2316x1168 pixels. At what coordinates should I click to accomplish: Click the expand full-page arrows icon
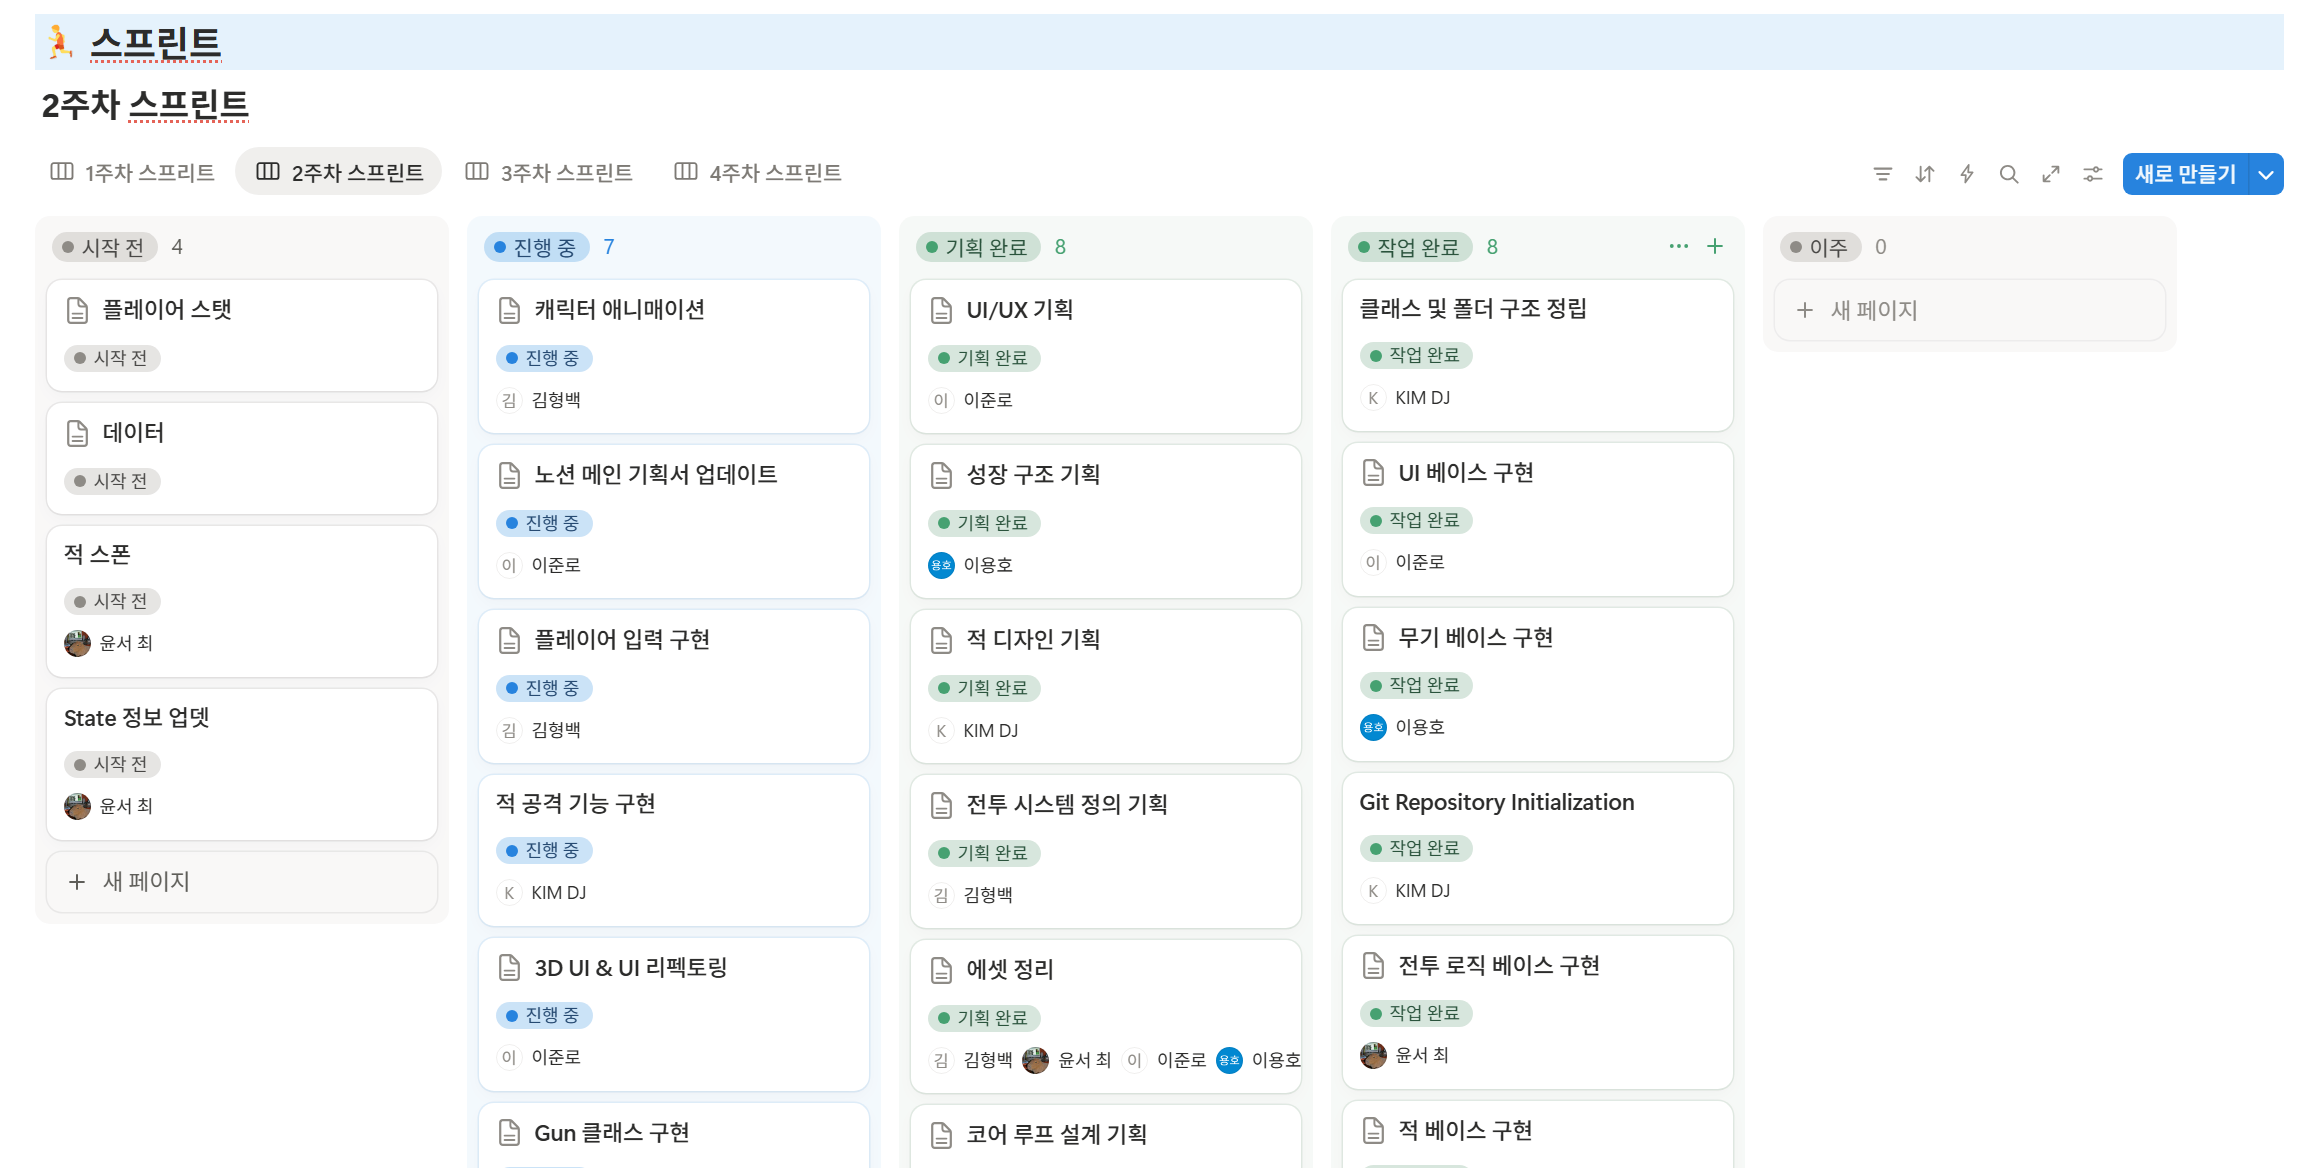pos(2050,174)
